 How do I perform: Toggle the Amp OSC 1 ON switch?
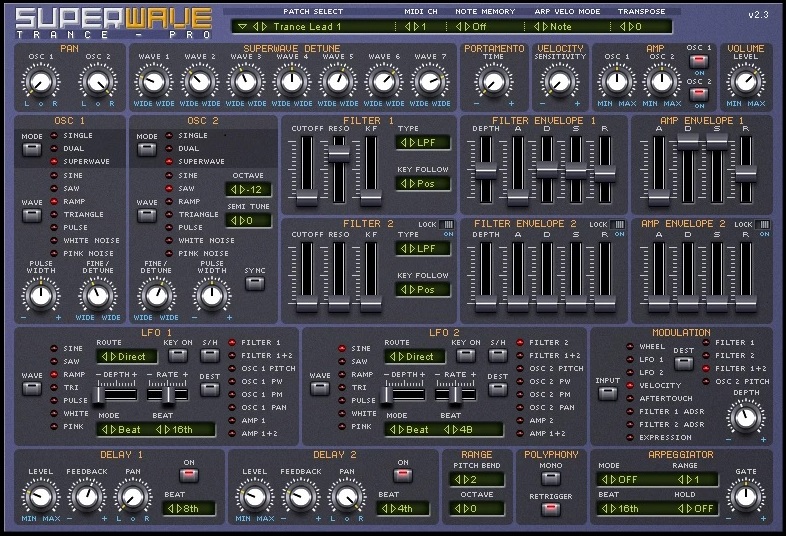pos(699,62)
